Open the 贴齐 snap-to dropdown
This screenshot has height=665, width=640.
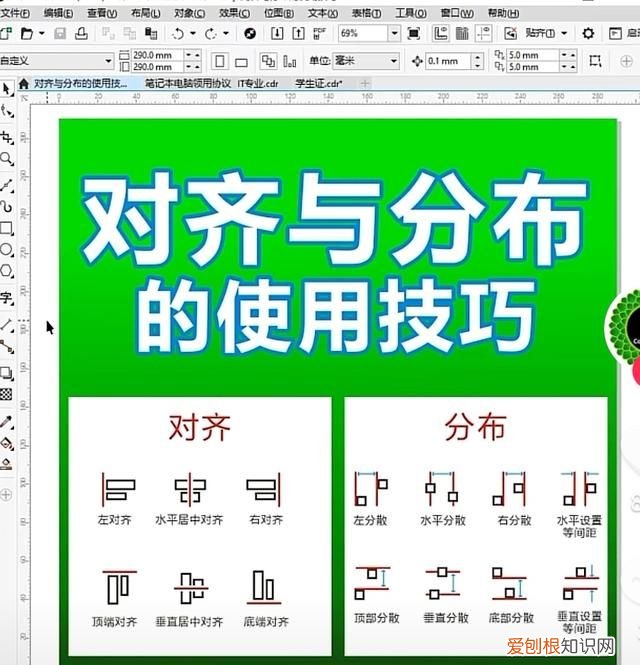pyautogui.click(x=564, y=33)
